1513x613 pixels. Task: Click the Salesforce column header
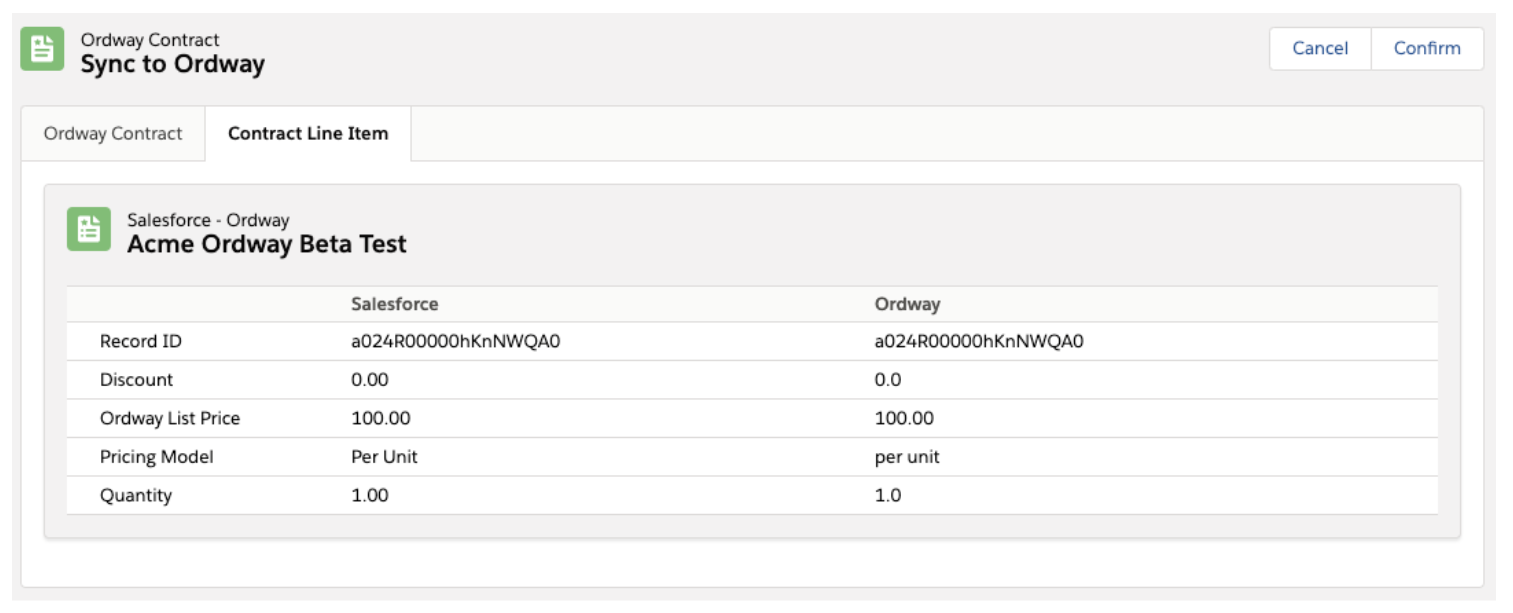pos(394,304)
